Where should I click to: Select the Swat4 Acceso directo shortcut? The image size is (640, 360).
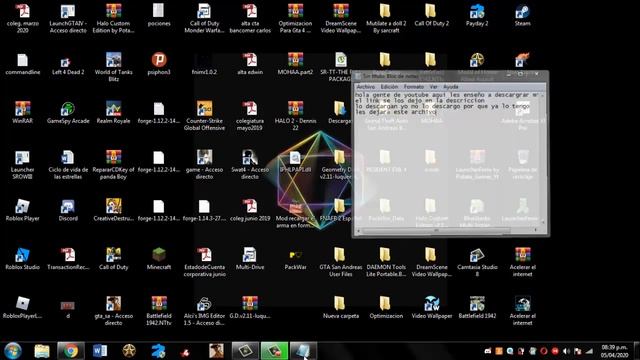pyautogui.click(x=250, y=164)
